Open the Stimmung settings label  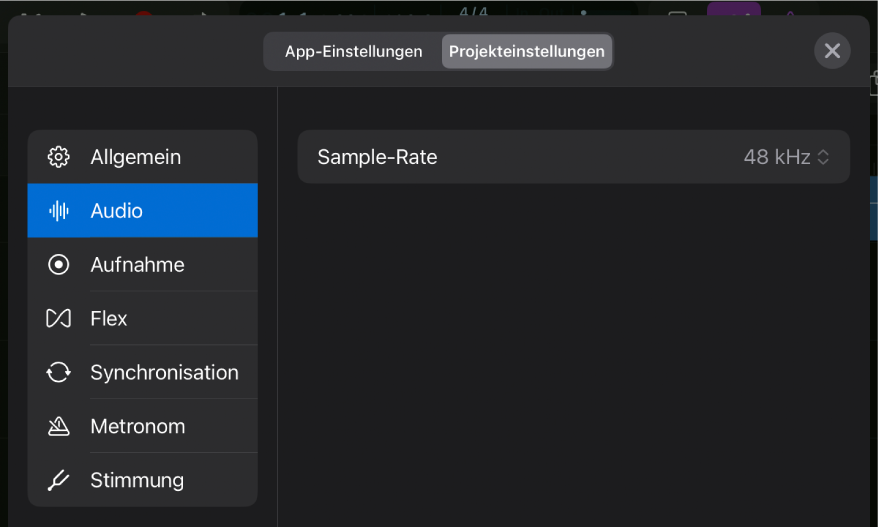pos(137,481)
